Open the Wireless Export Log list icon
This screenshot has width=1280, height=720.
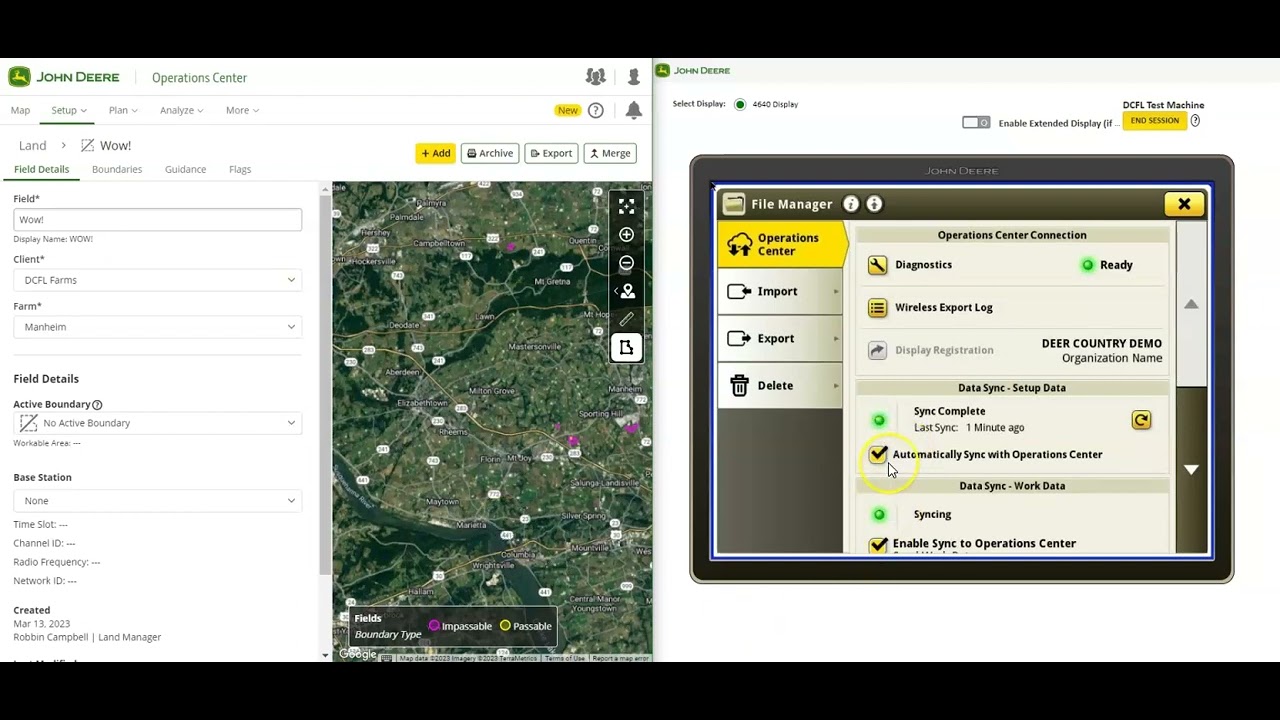877,308
